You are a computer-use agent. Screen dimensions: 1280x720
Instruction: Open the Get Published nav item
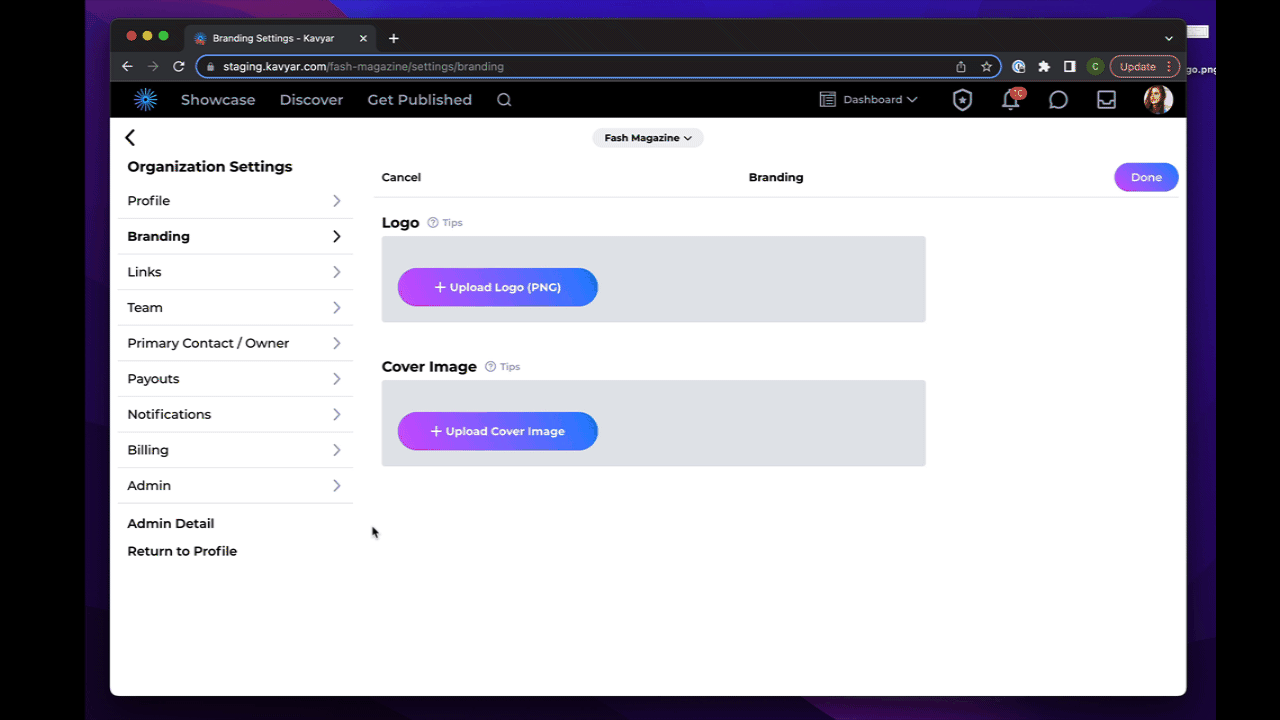419,100
